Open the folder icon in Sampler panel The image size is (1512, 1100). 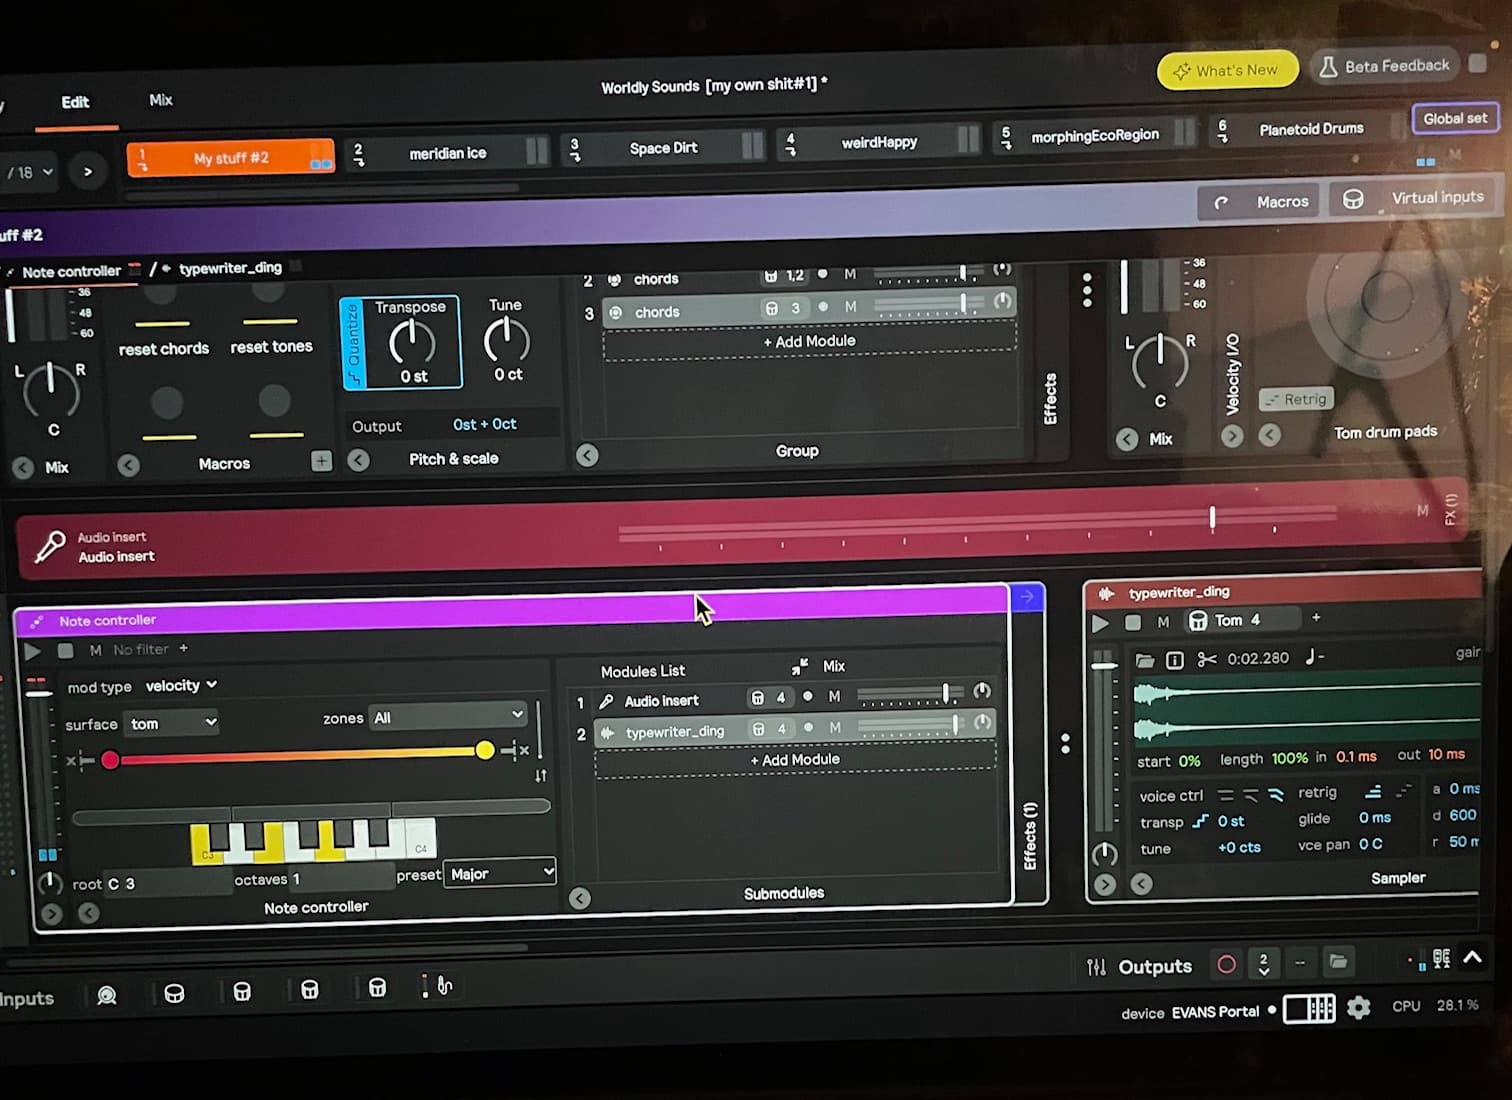[x=1145, y=660]
